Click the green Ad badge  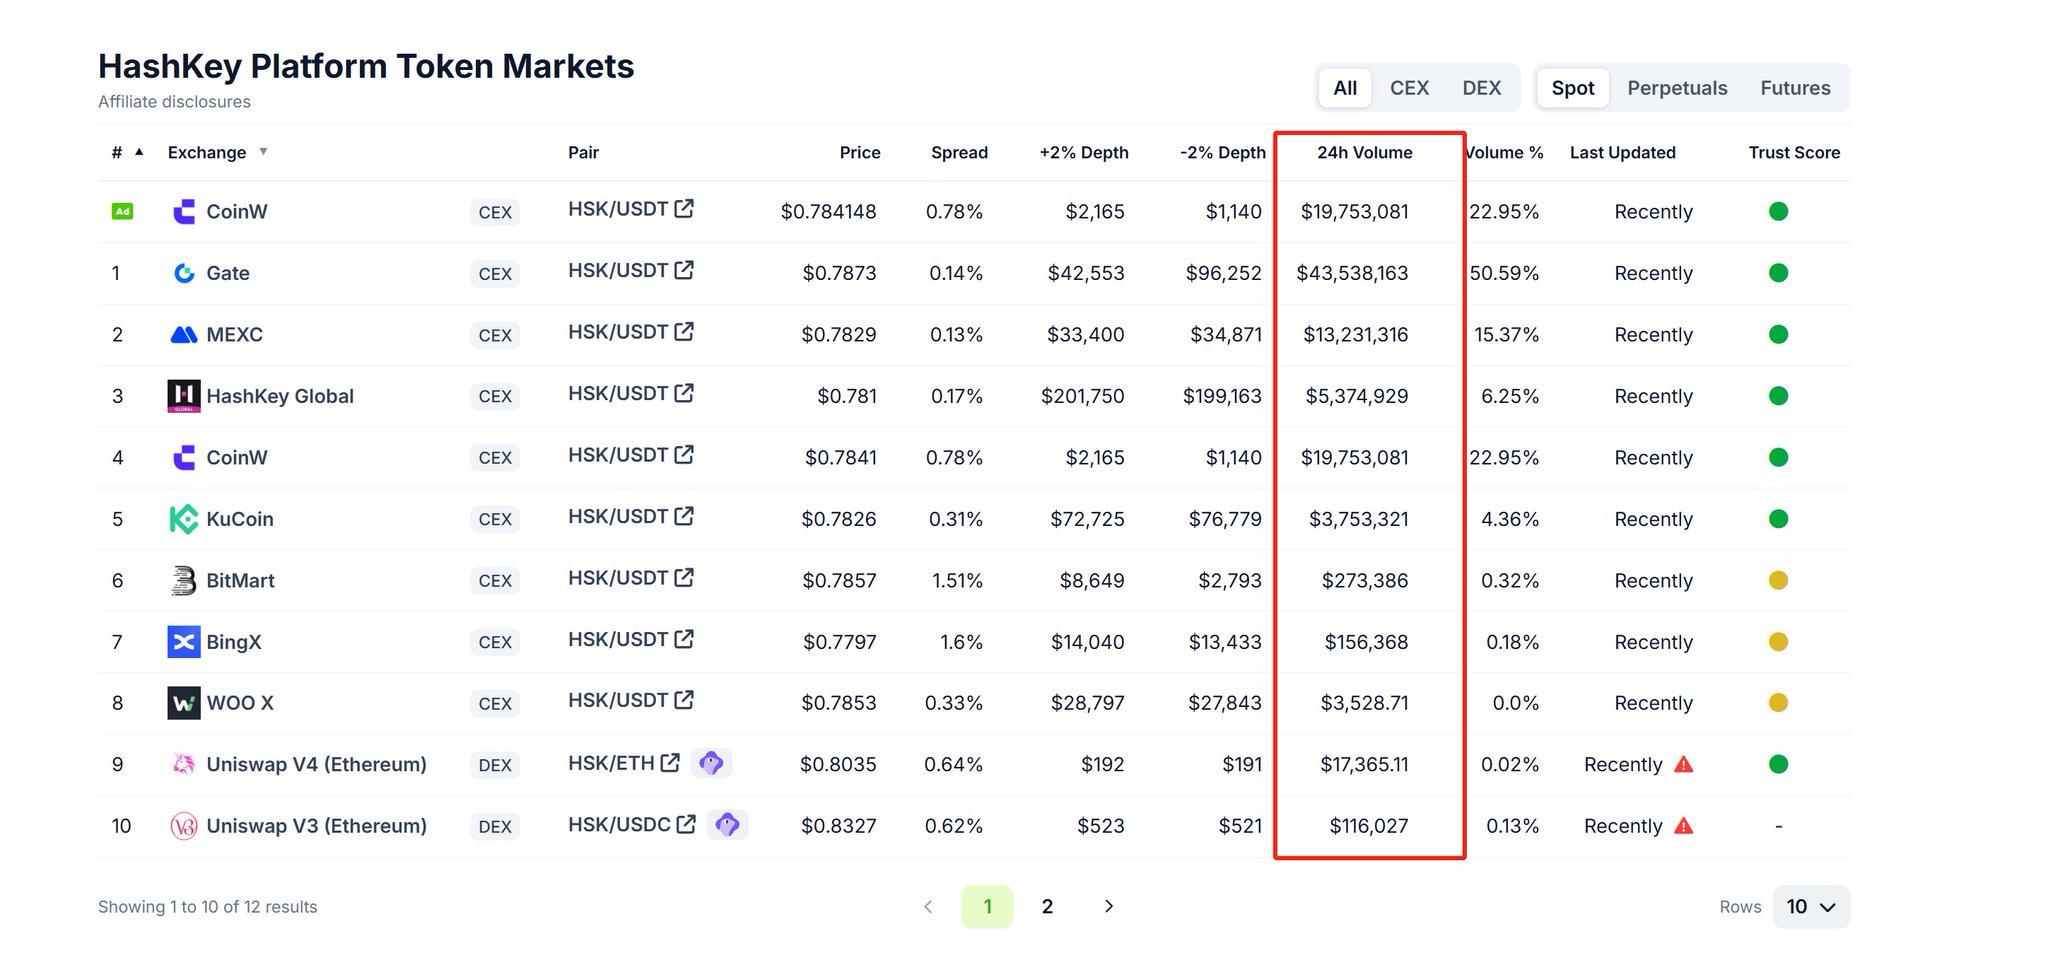pyautogui.click(x=122, y=211)
